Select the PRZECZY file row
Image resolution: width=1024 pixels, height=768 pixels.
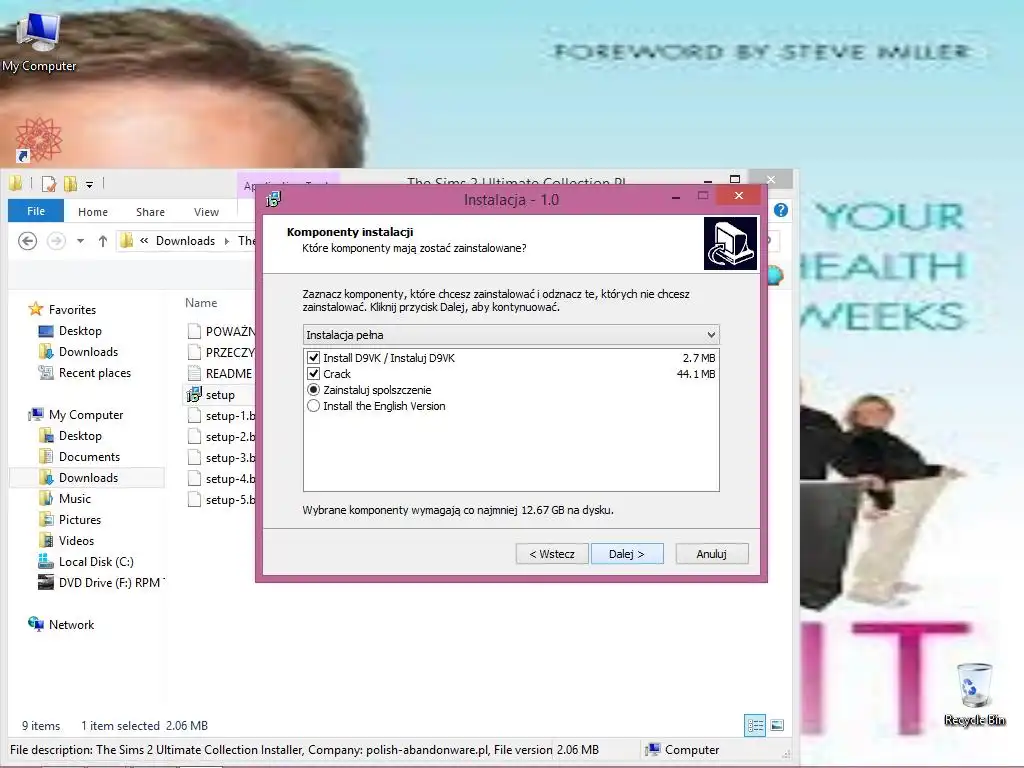pos(221,352)
